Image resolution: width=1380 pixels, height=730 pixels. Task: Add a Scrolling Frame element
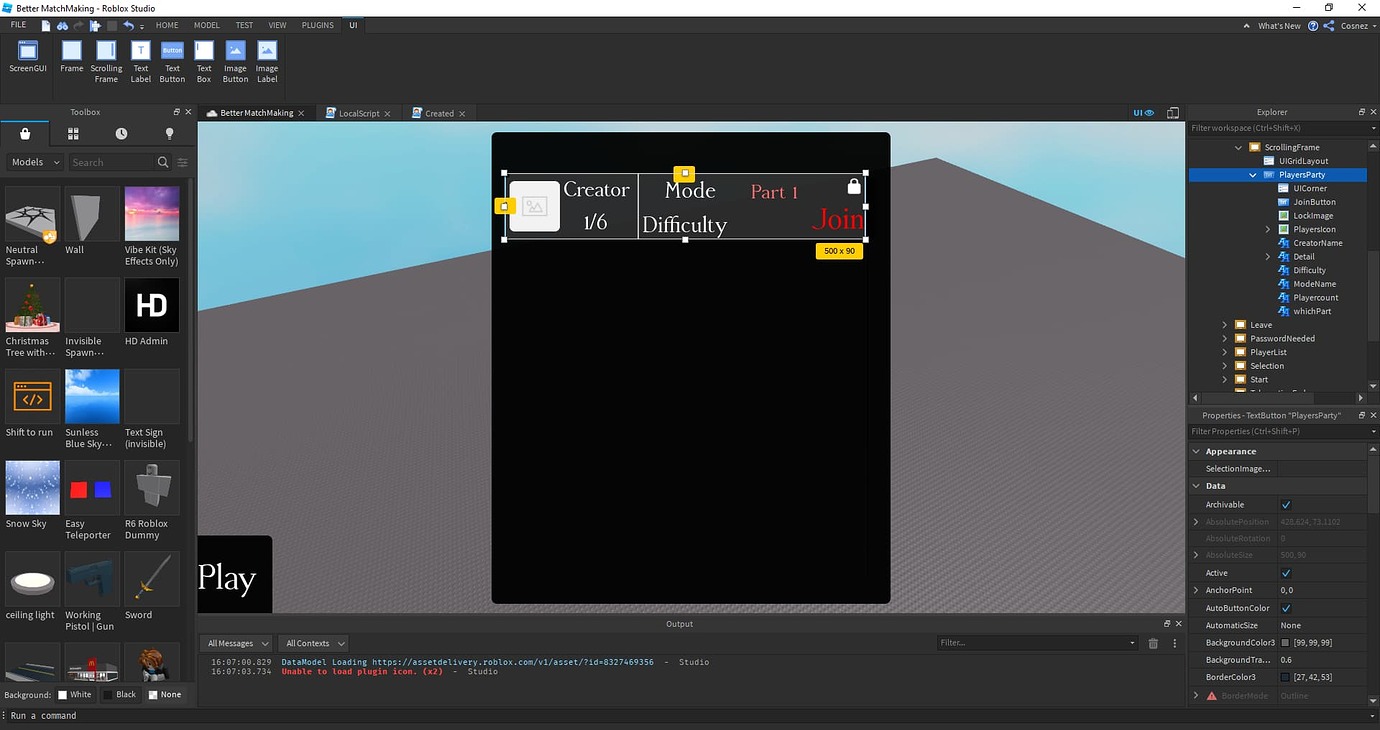click(x=106, y=61)
